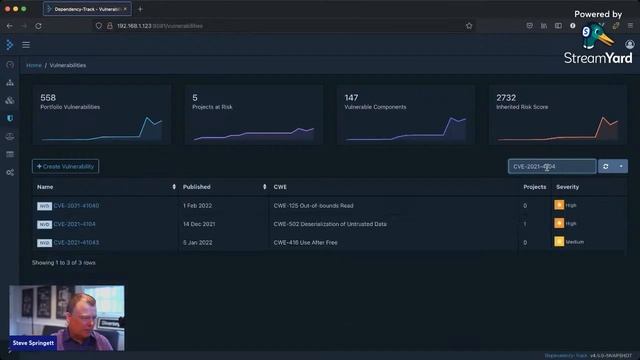Open the Pocket save icon
The height and width of the screenshot is (360, 640).
[529, 26]
